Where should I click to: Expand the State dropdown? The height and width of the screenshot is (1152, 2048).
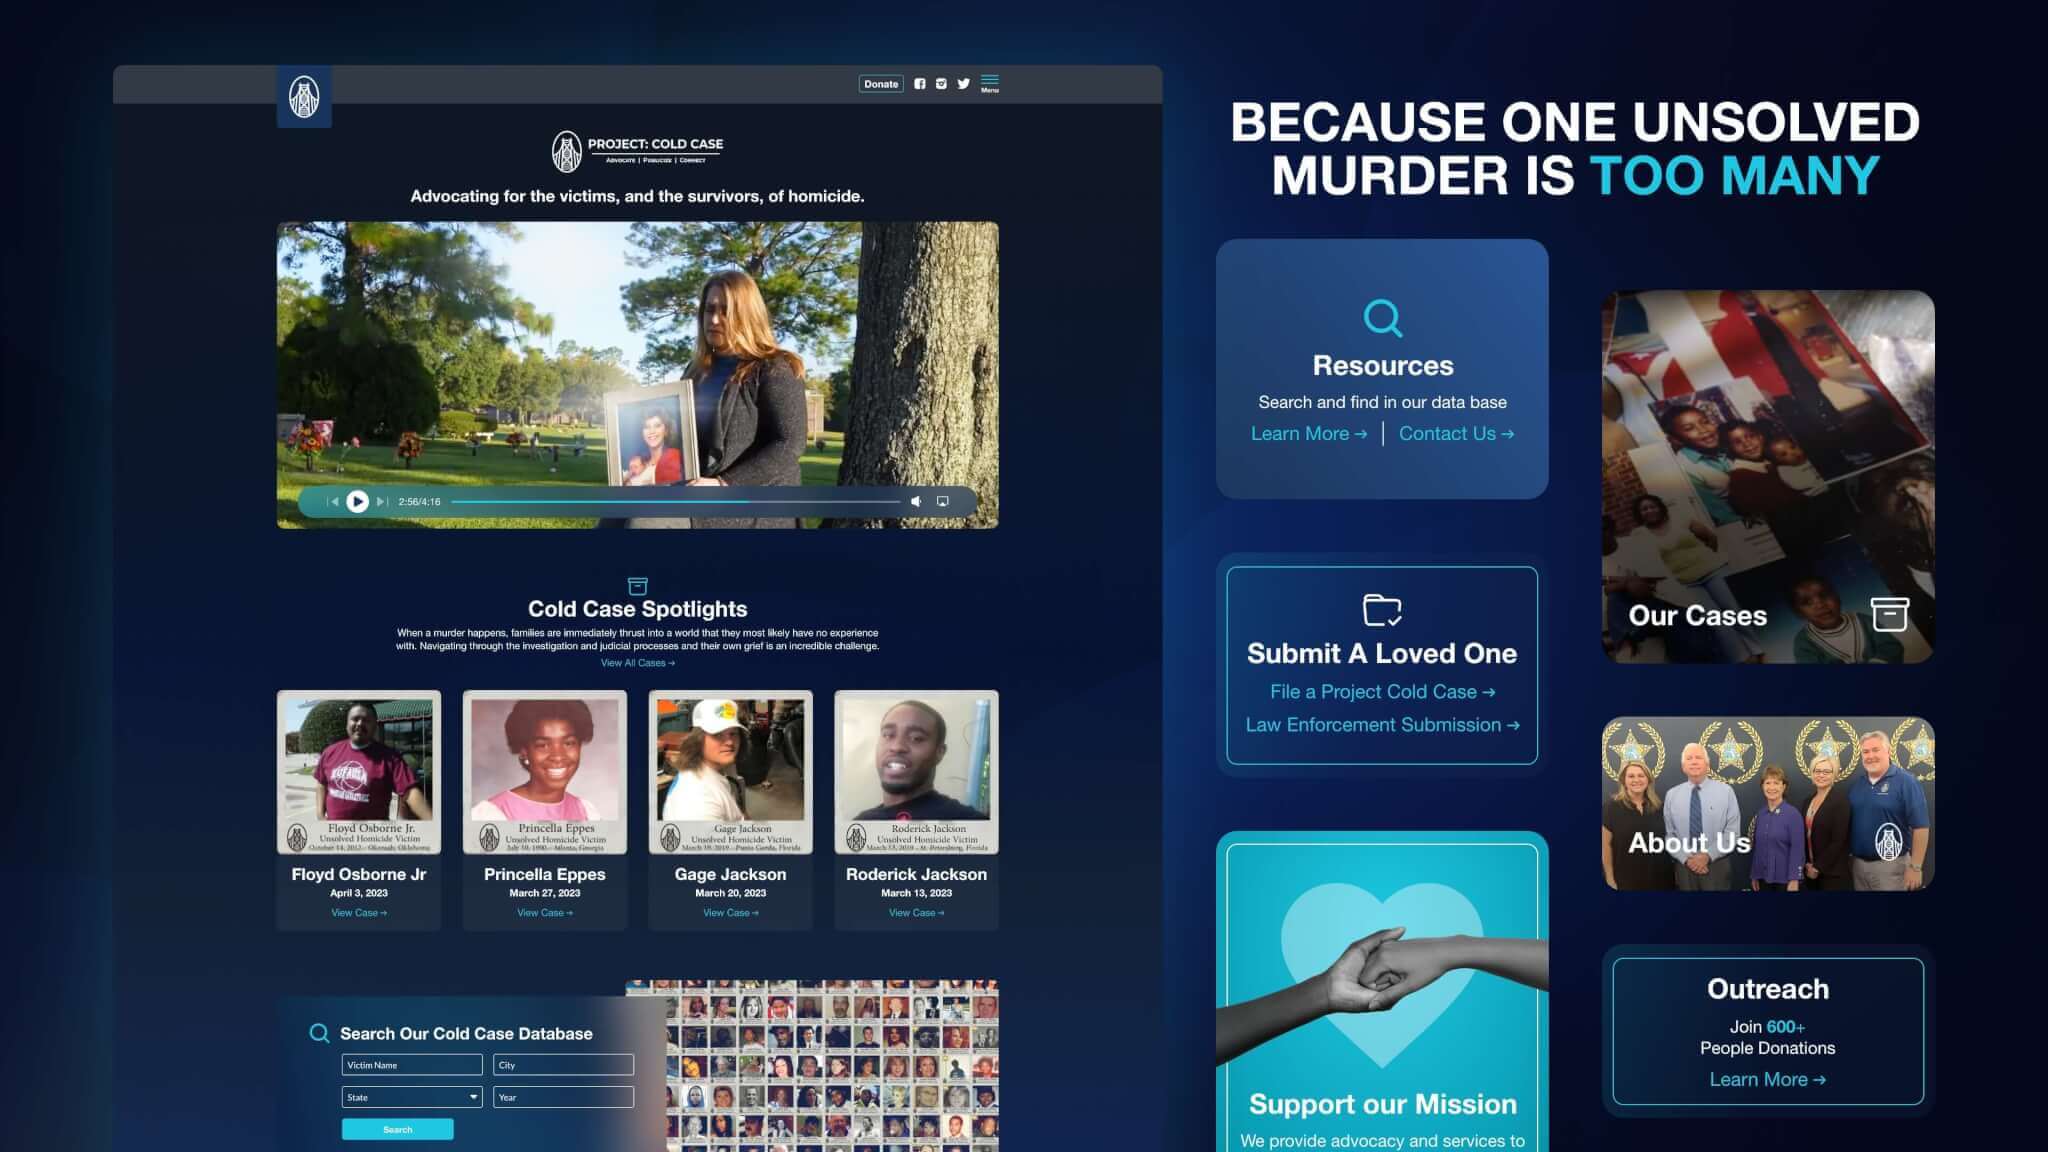coord(412,1097)
